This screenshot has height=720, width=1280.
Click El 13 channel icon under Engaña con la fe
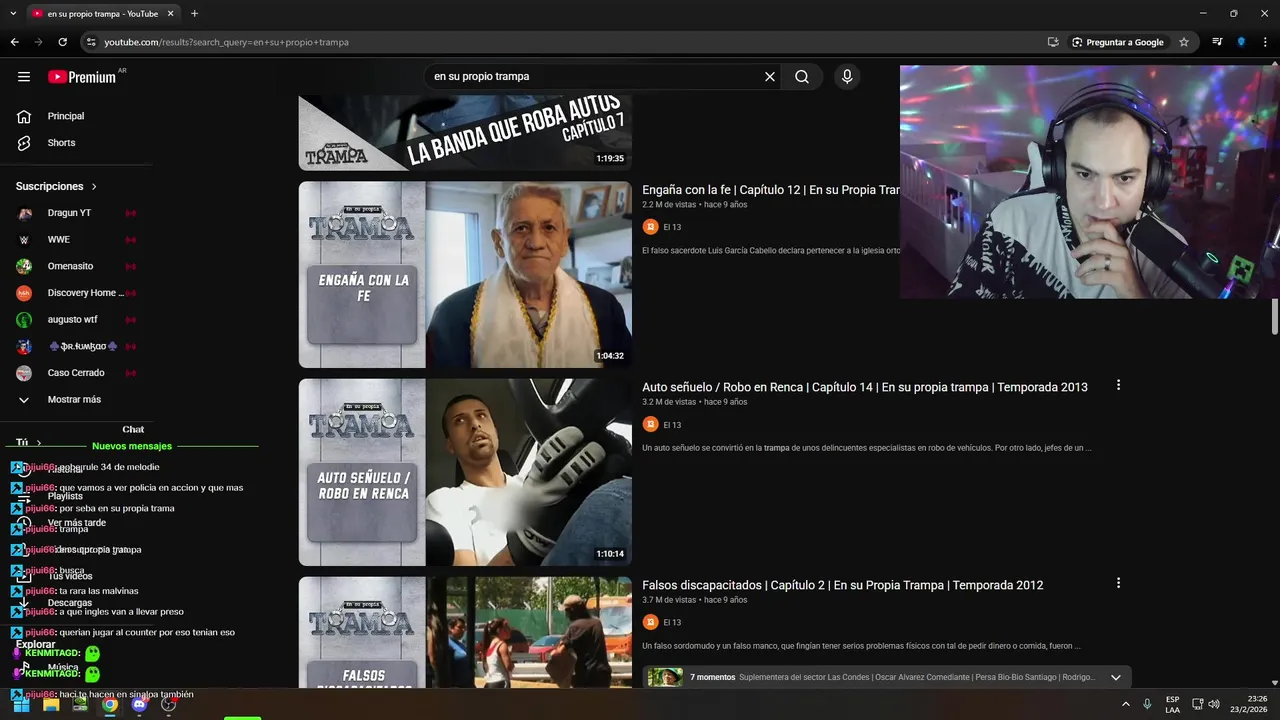[x=650, y=227]
